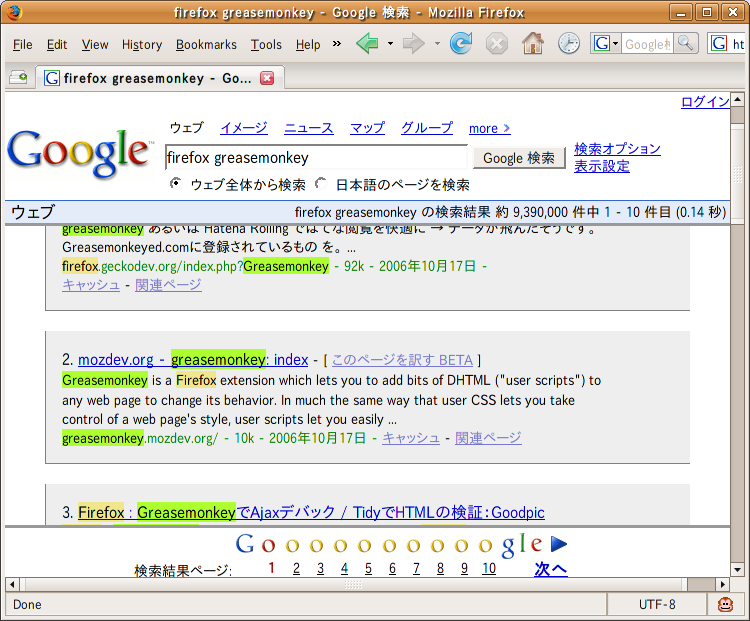Open the マップ link
The width and height of the screenshot is (750, 621).
(367, 128)
